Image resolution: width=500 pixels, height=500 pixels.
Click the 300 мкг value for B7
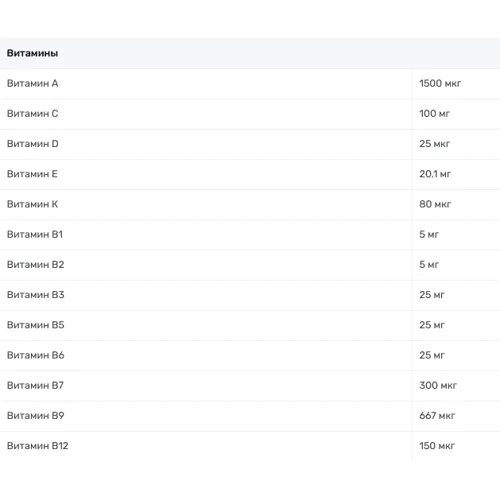pos(438,385)
